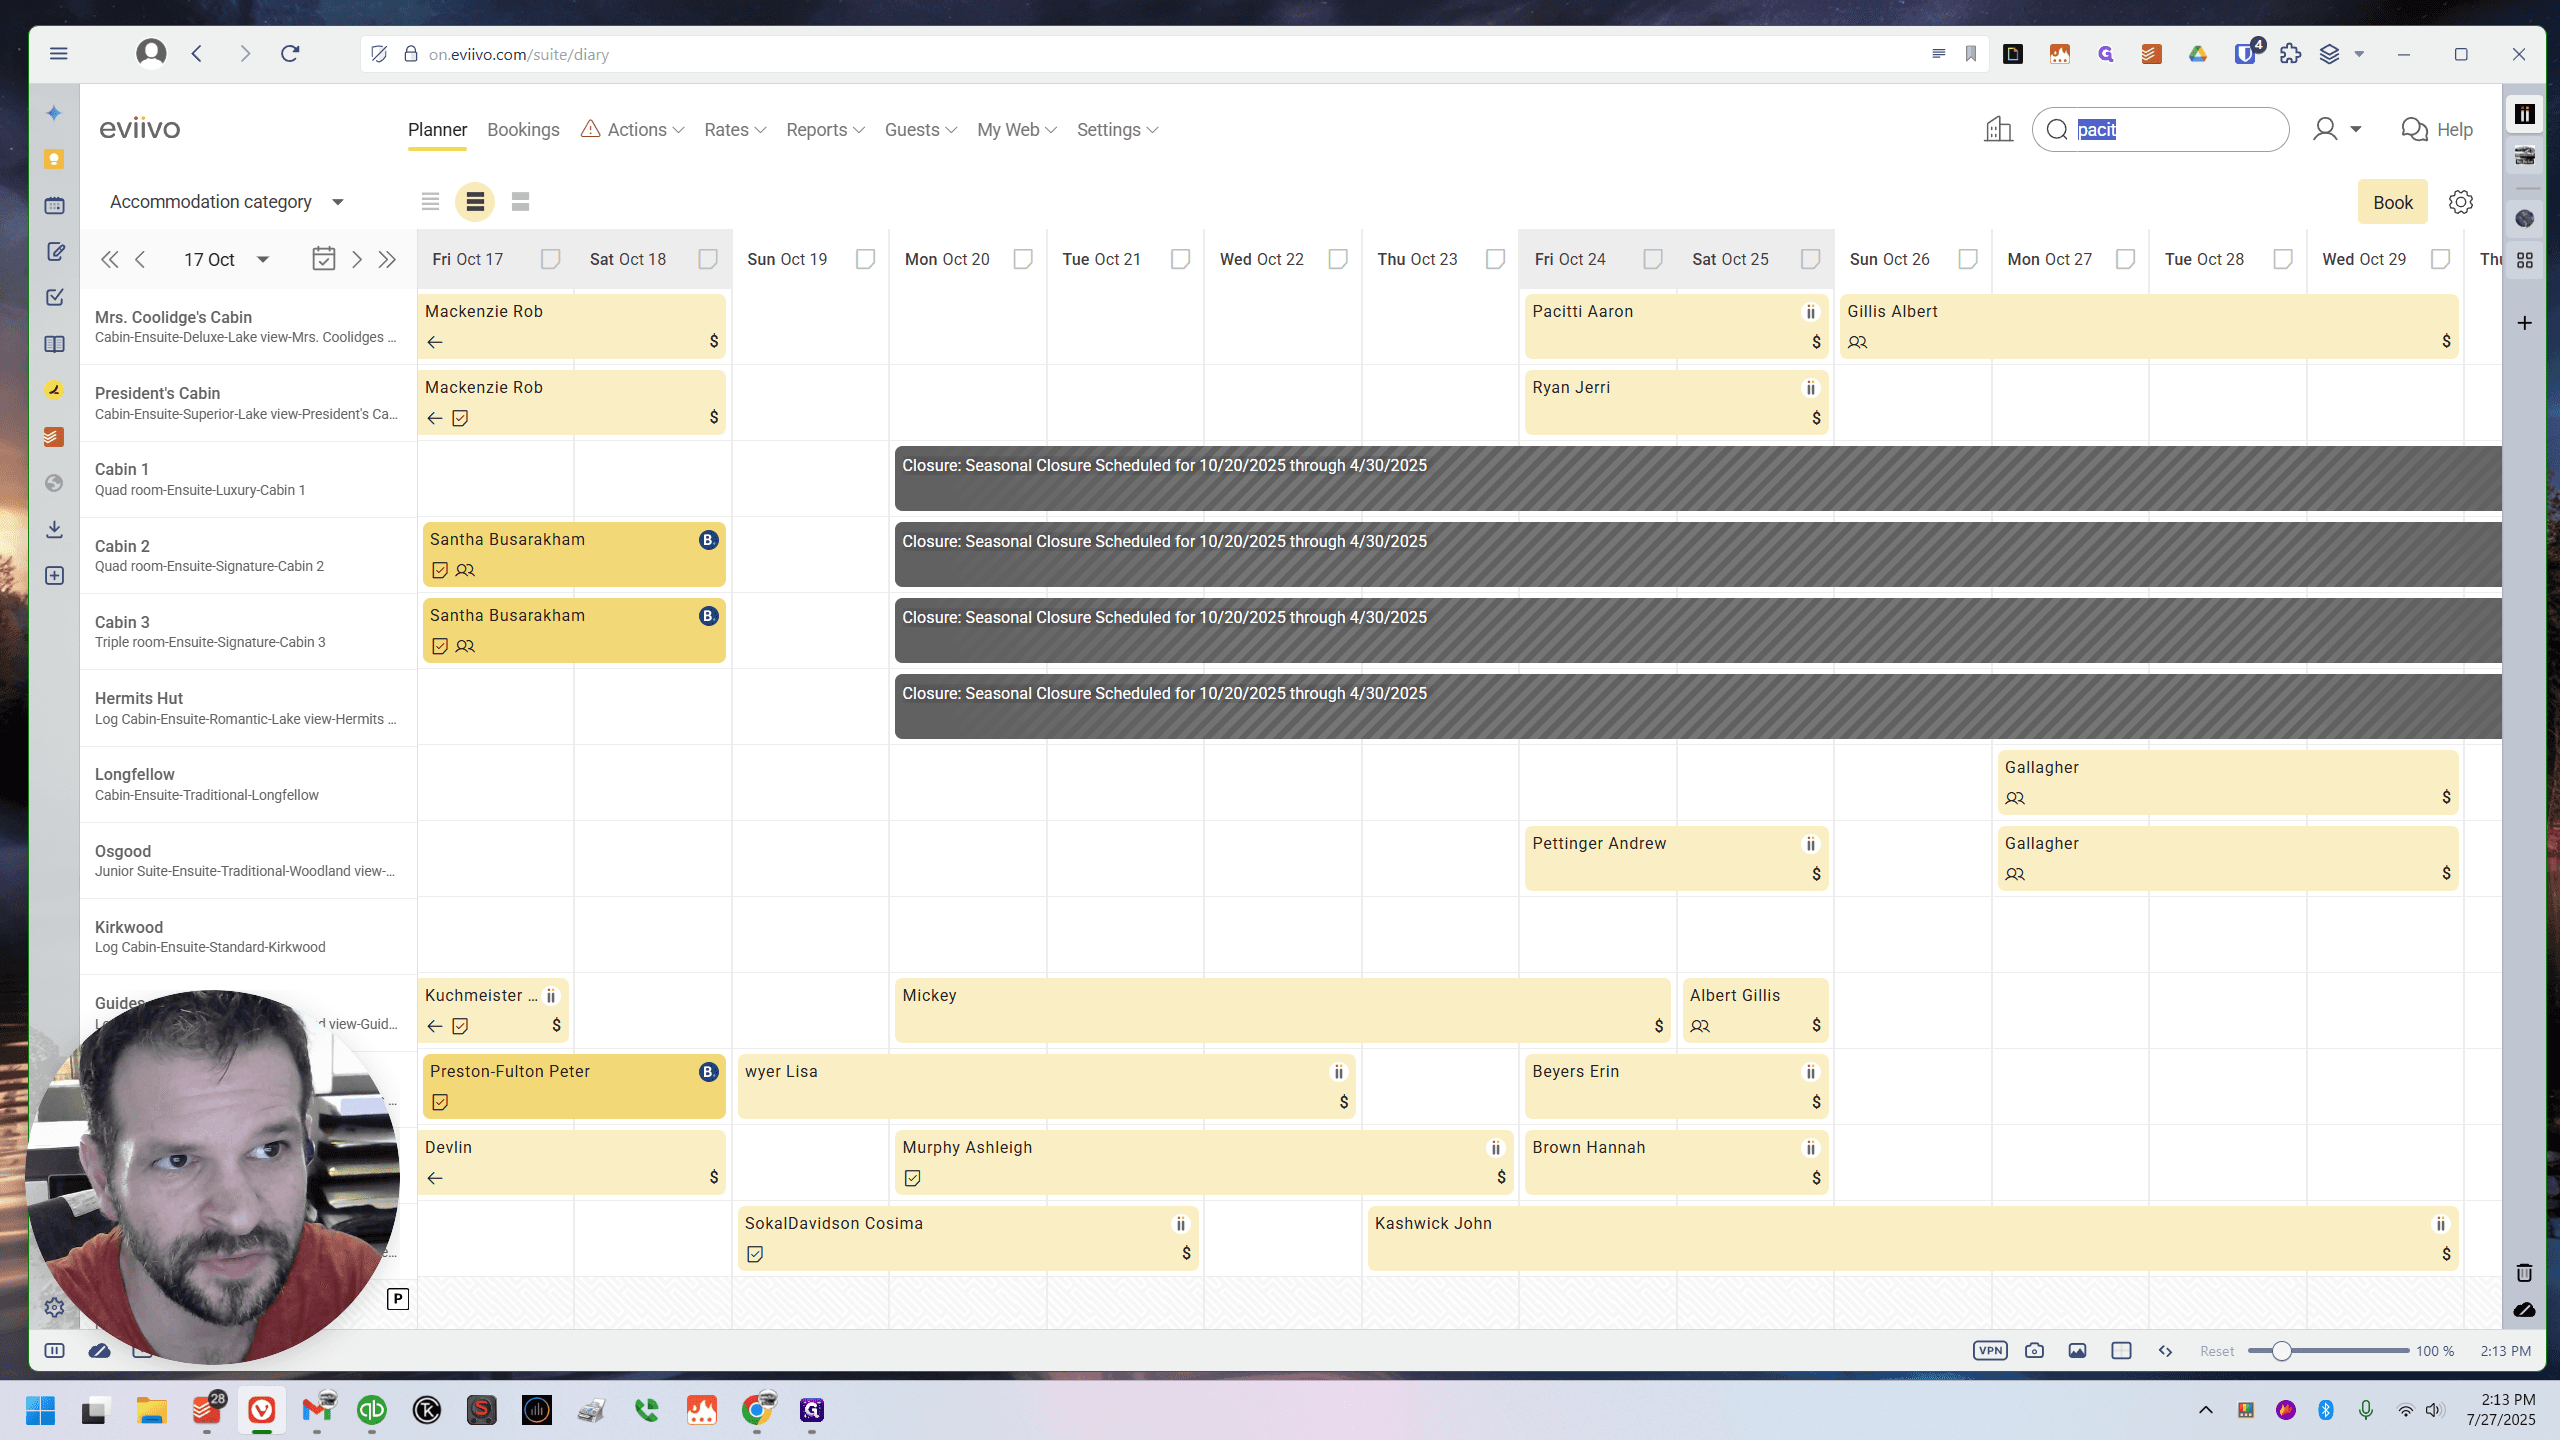Tick the Mon Oct 20 checkbox

click(x=1023, y=259)
